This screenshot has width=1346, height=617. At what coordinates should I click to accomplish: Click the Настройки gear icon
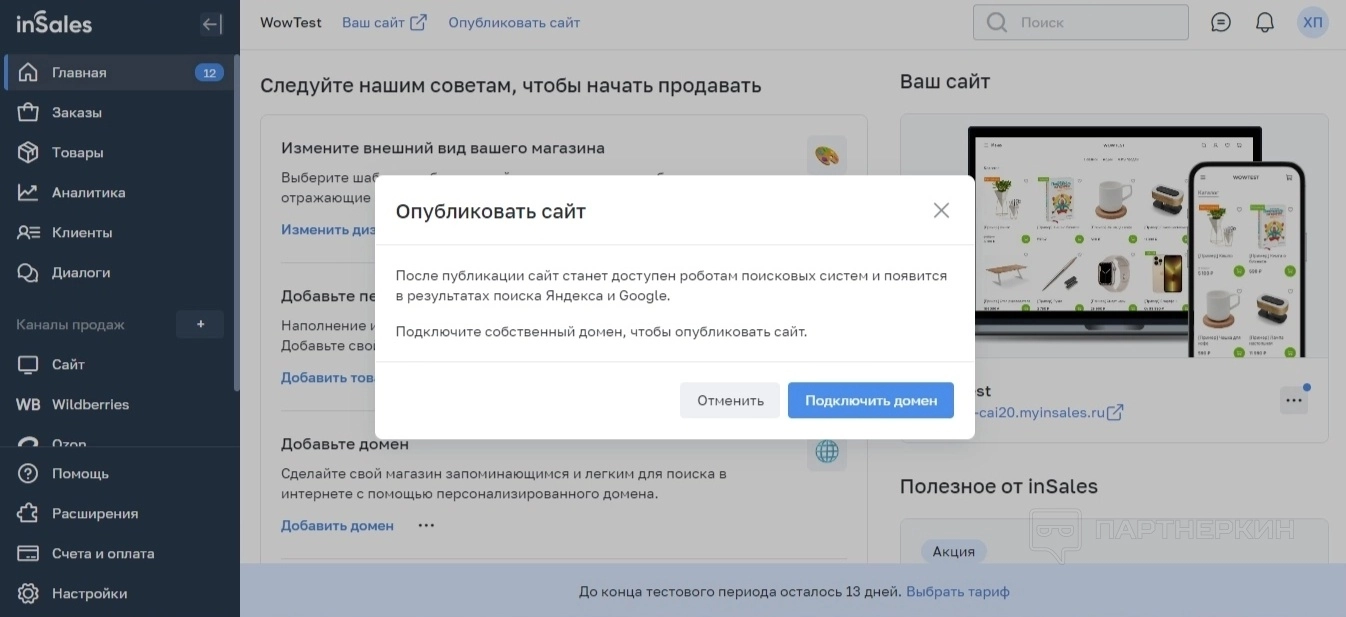coord(28,593)
